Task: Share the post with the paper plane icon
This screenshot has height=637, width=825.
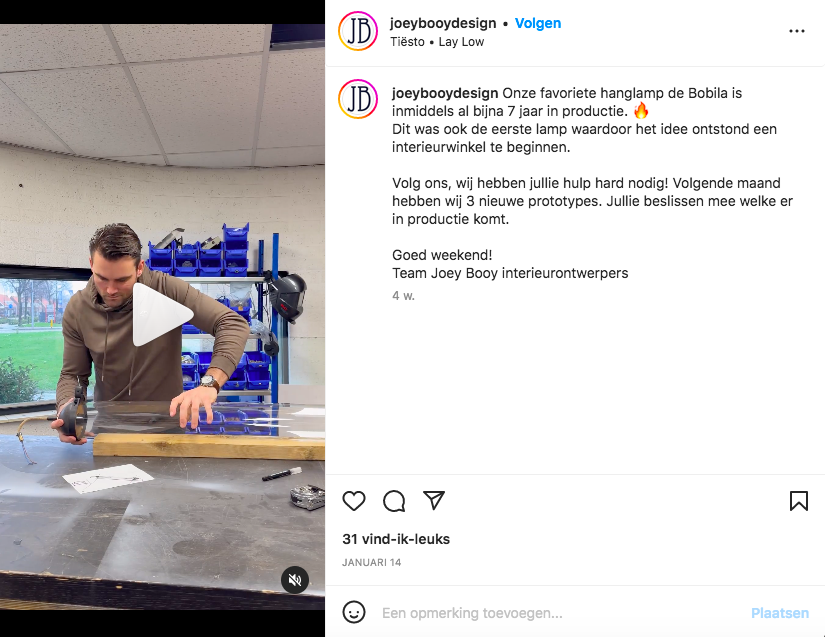Action: 434,500
